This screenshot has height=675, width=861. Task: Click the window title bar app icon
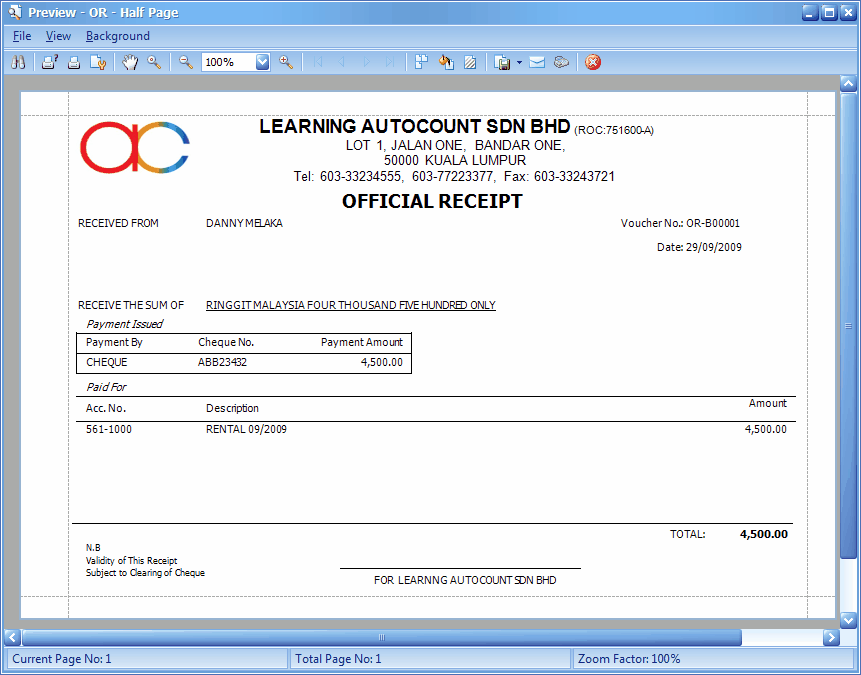click(x=15, y=12)
